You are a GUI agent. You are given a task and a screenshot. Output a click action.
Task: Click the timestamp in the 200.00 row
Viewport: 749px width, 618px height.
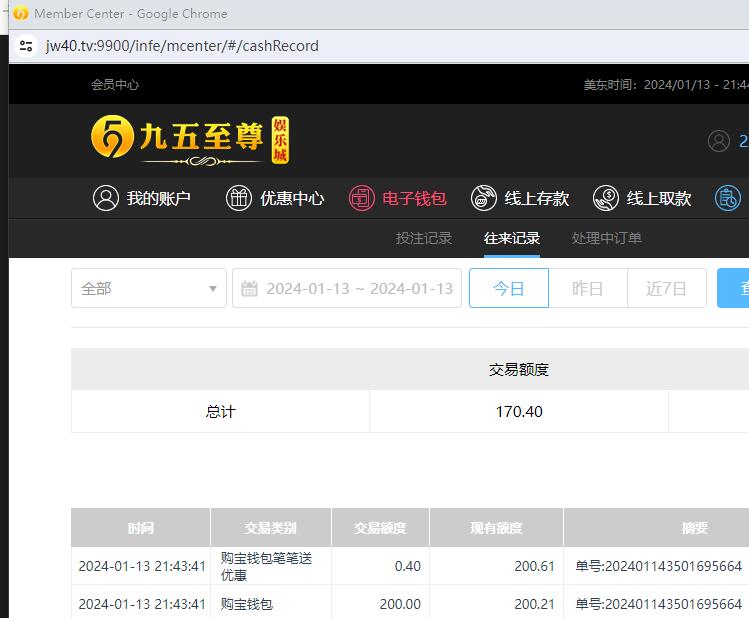pos(142,604)
